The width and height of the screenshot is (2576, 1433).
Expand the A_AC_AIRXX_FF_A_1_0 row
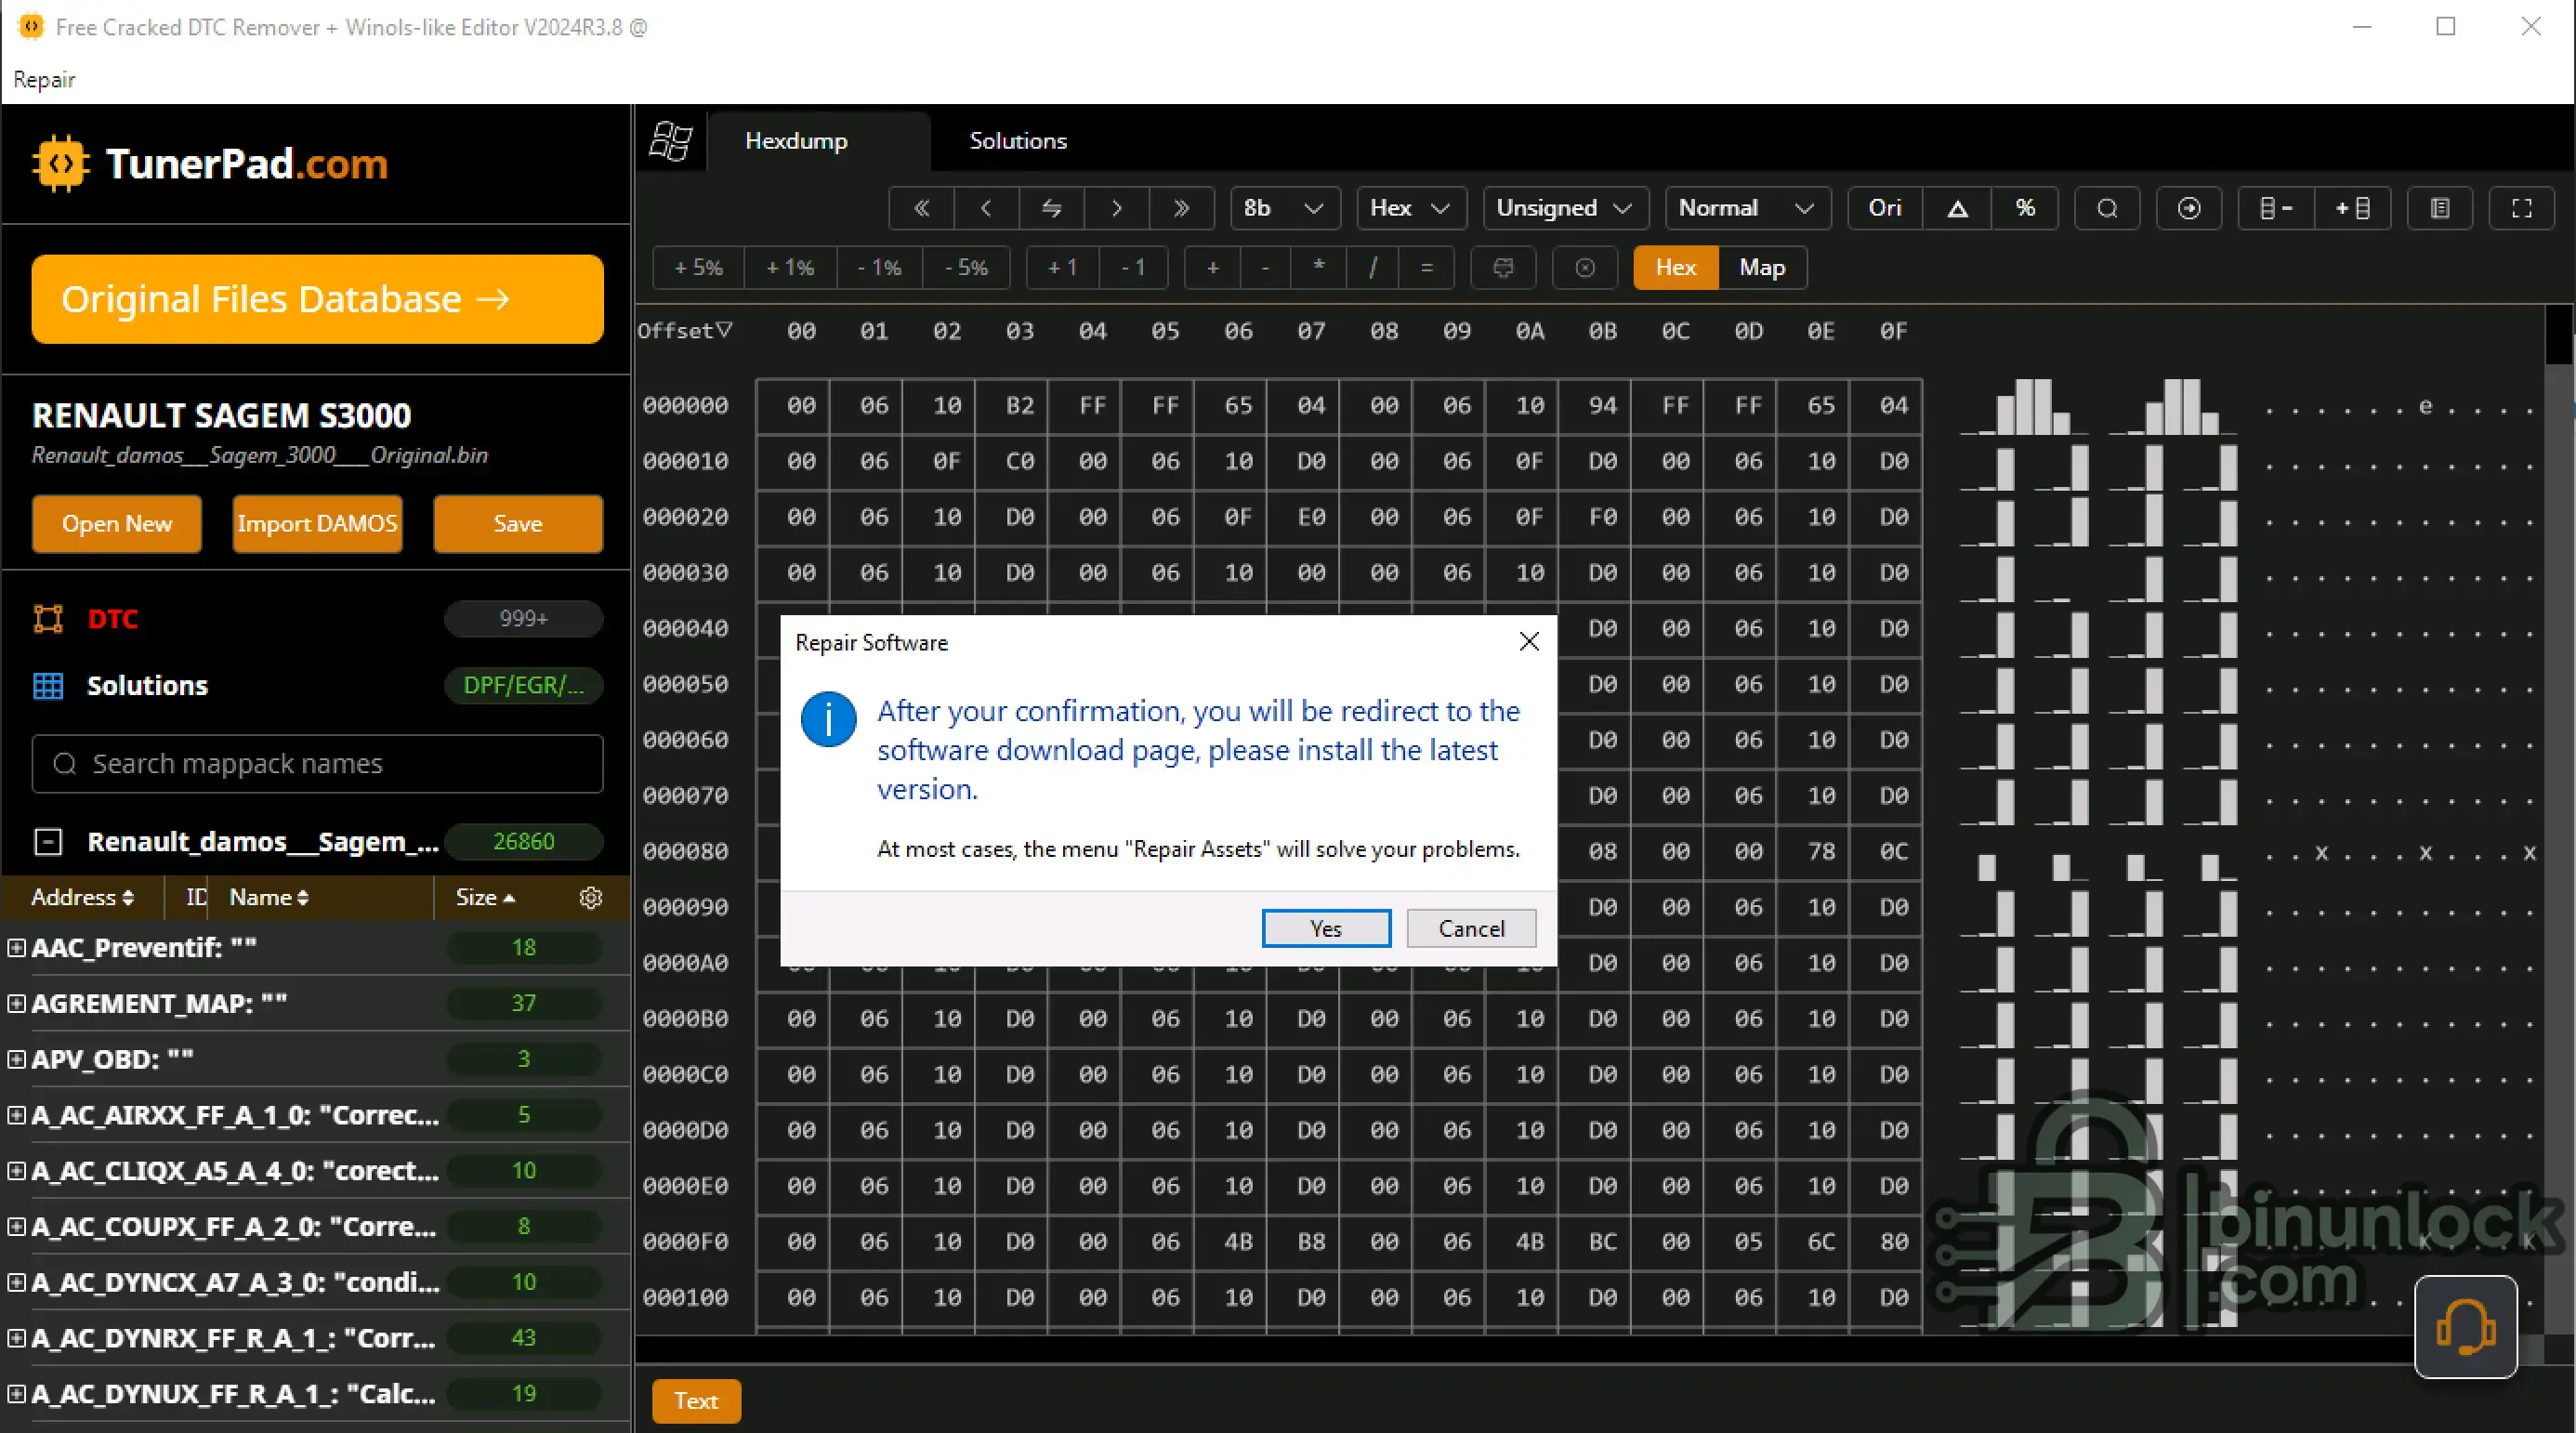(x=16, y=1115)
